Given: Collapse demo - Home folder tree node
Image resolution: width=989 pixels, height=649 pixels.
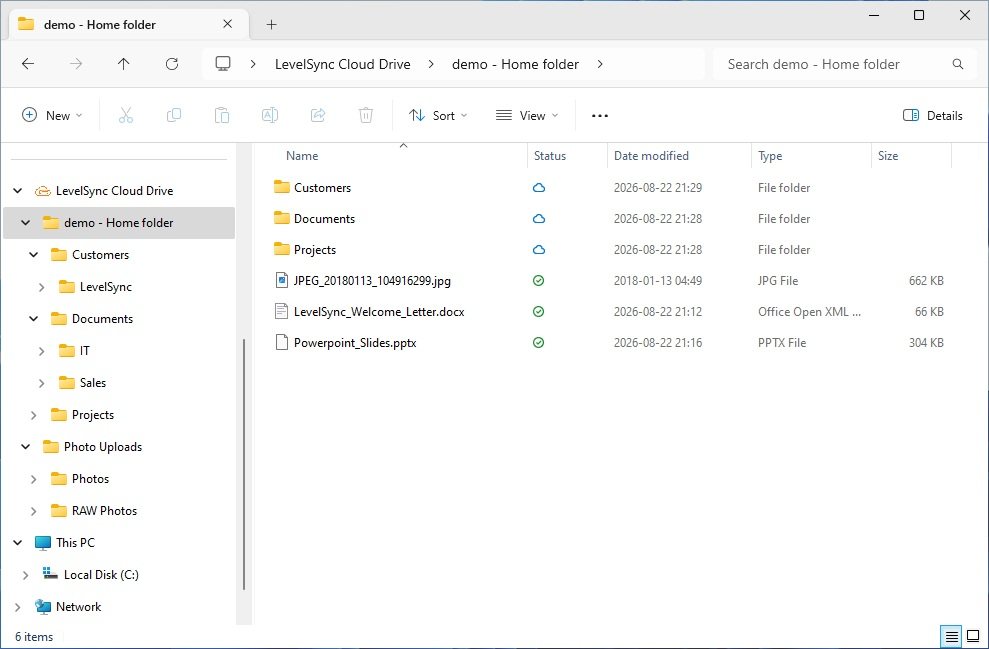Looking at the screenshot, I should pos(26,223).
